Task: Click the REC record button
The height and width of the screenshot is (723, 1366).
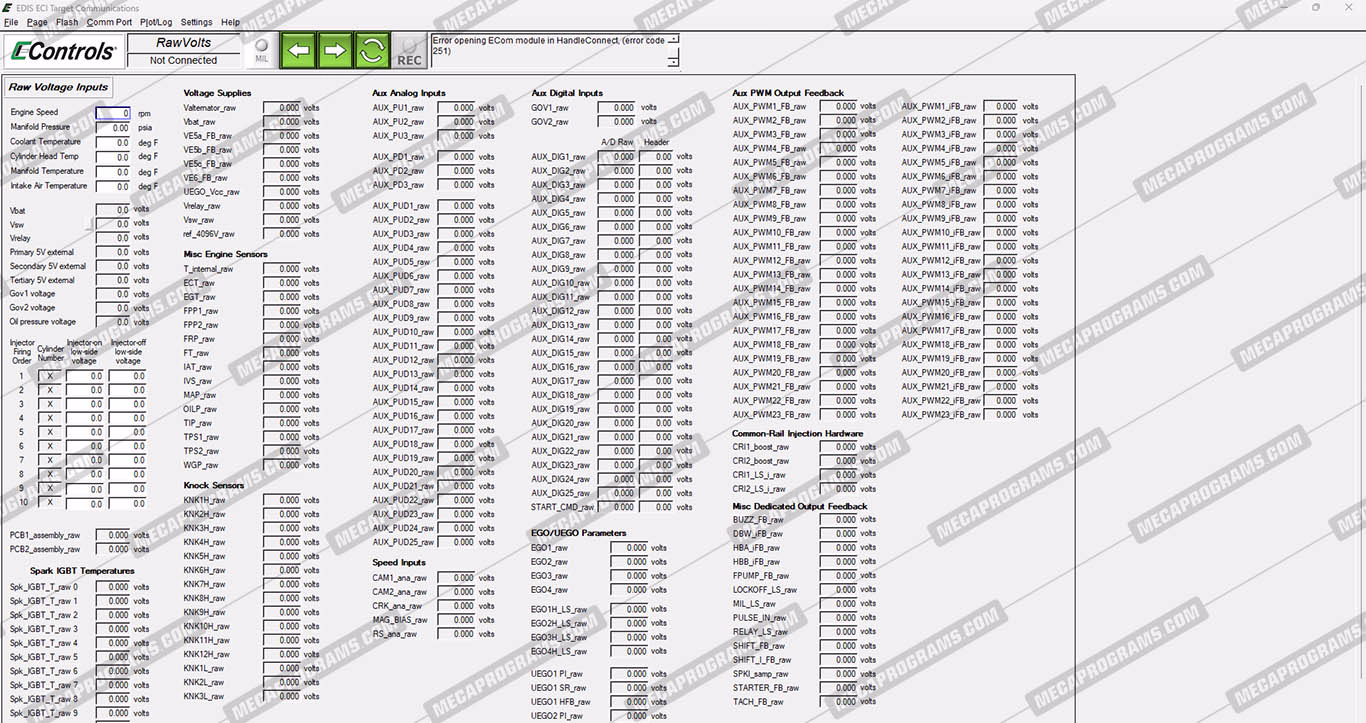Action: point(409,52)
